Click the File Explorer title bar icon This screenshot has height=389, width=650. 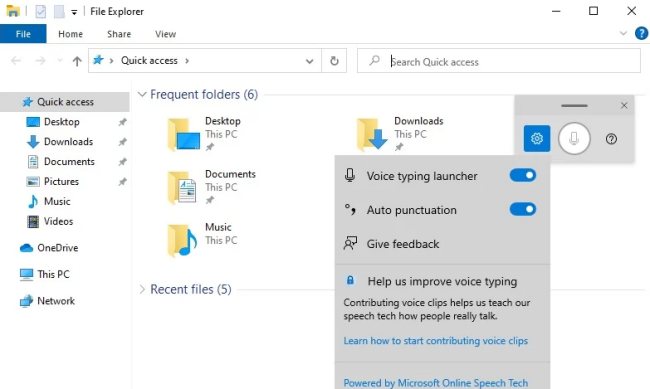pyautogui.click(x=13, y=11)
